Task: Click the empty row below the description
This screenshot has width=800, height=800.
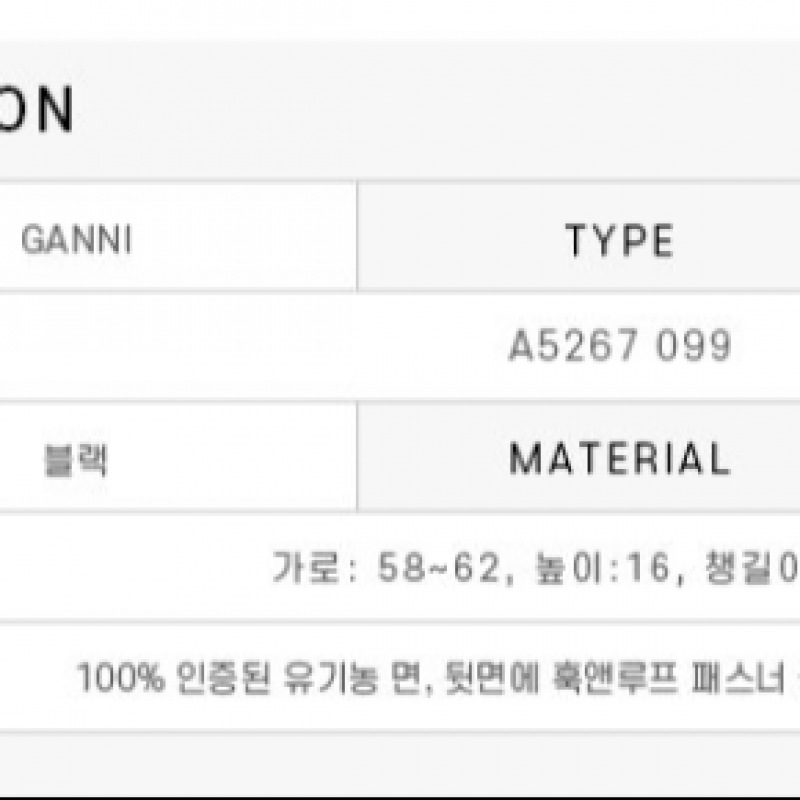Action: tap(400, 762)
